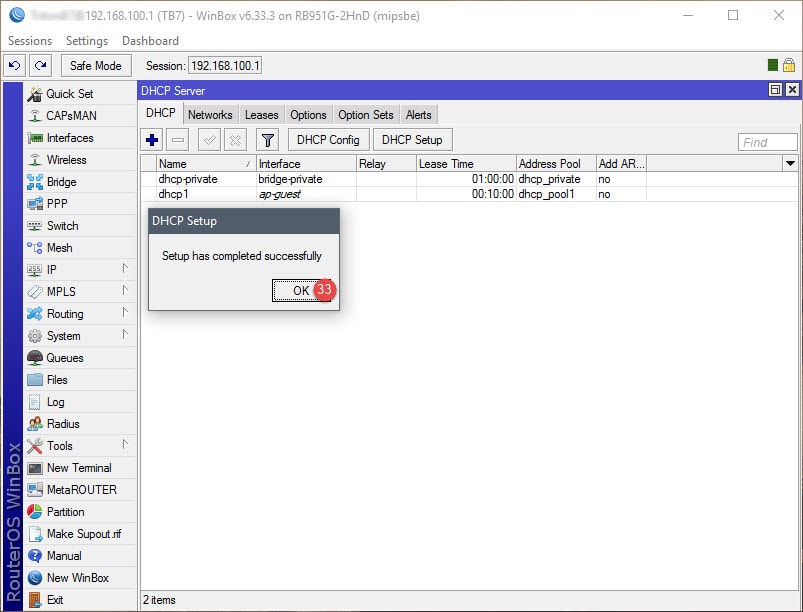Screen dimensions: 803x612
Task: Click the redo arrow button
Action: [x=40, y=66]
